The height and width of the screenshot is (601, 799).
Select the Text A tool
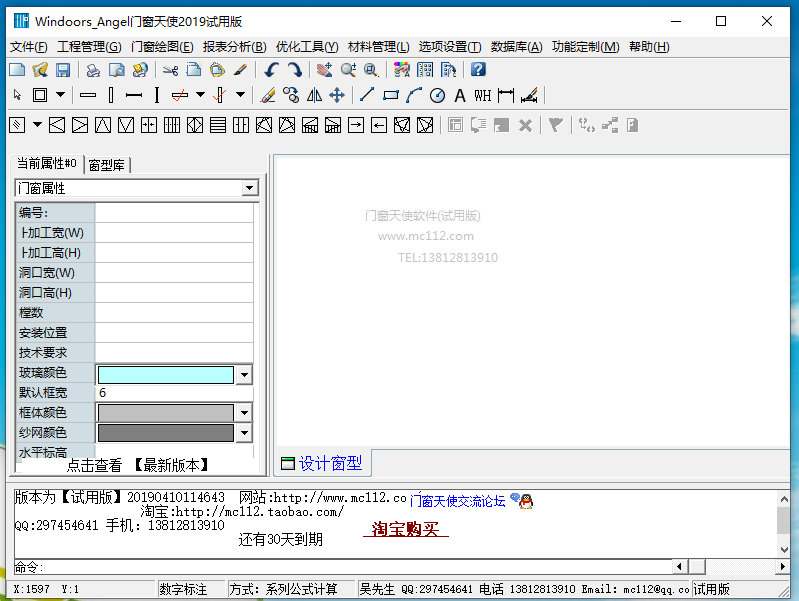click(460, 95)
